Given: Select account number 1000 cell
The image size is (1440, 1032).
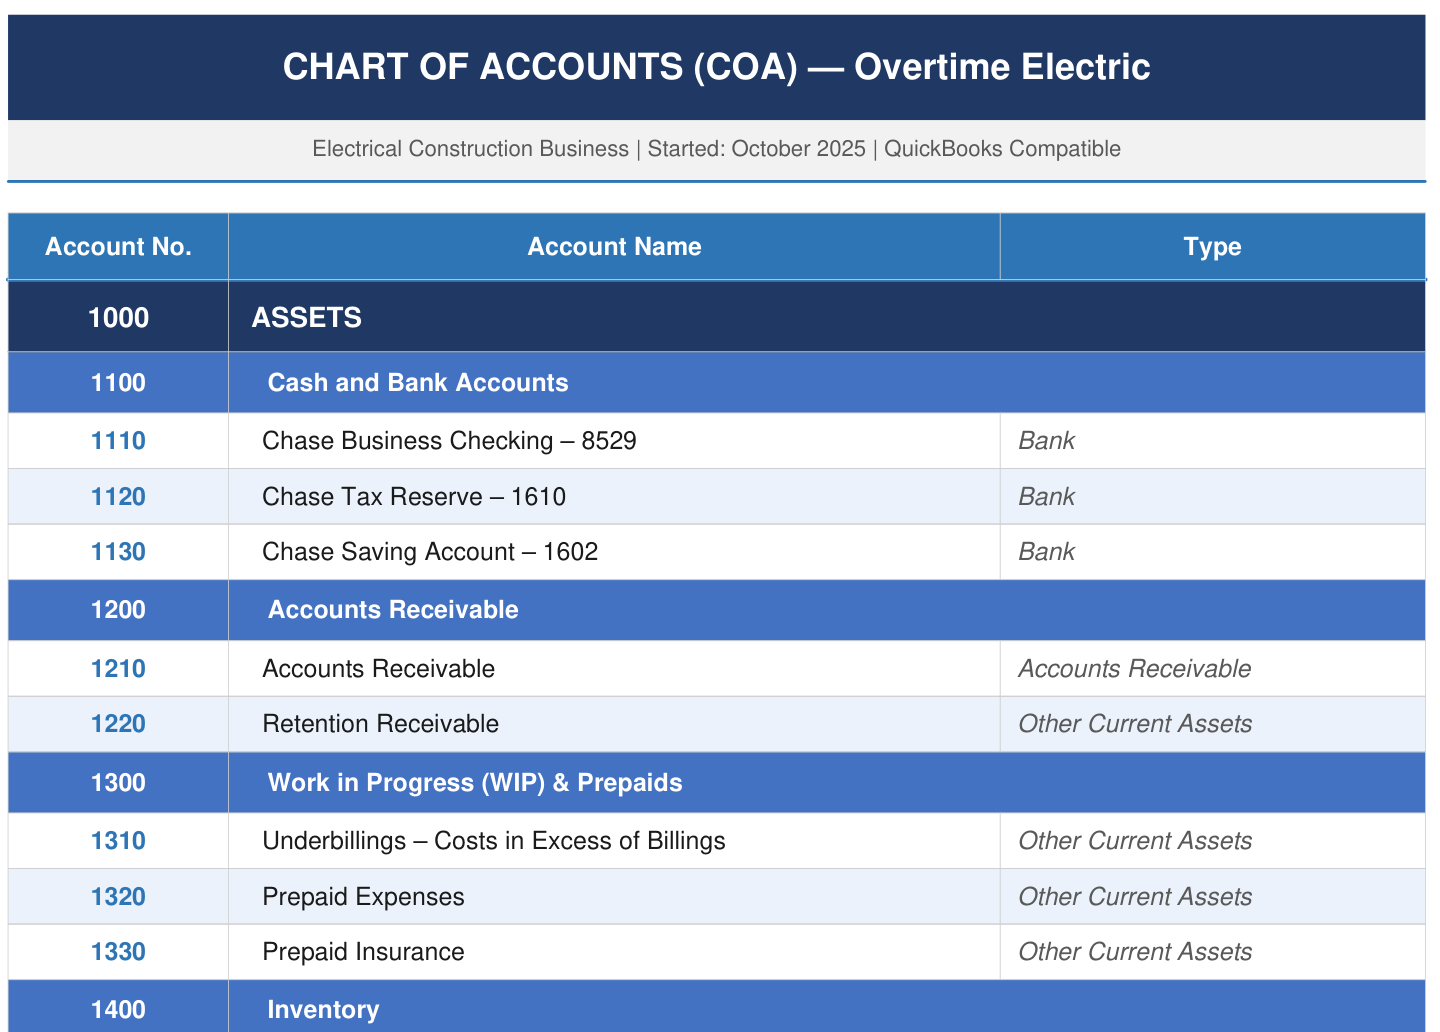Looking at the screenshot, I should (118, 318).
